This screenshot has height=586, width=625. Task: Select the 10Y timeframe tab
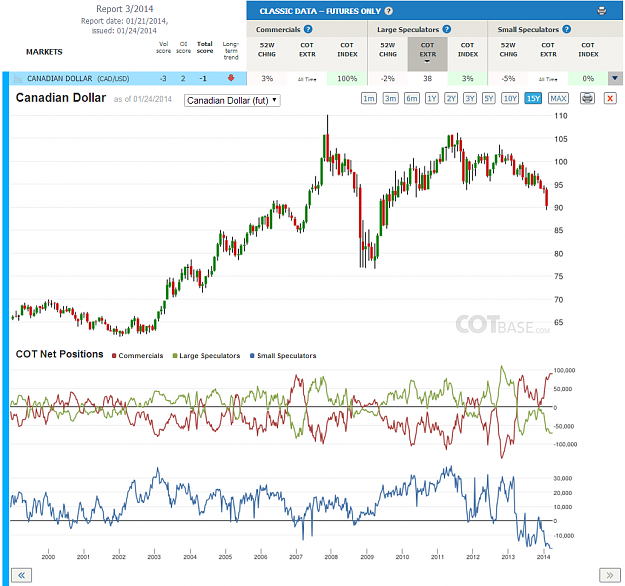pos(510,98)
